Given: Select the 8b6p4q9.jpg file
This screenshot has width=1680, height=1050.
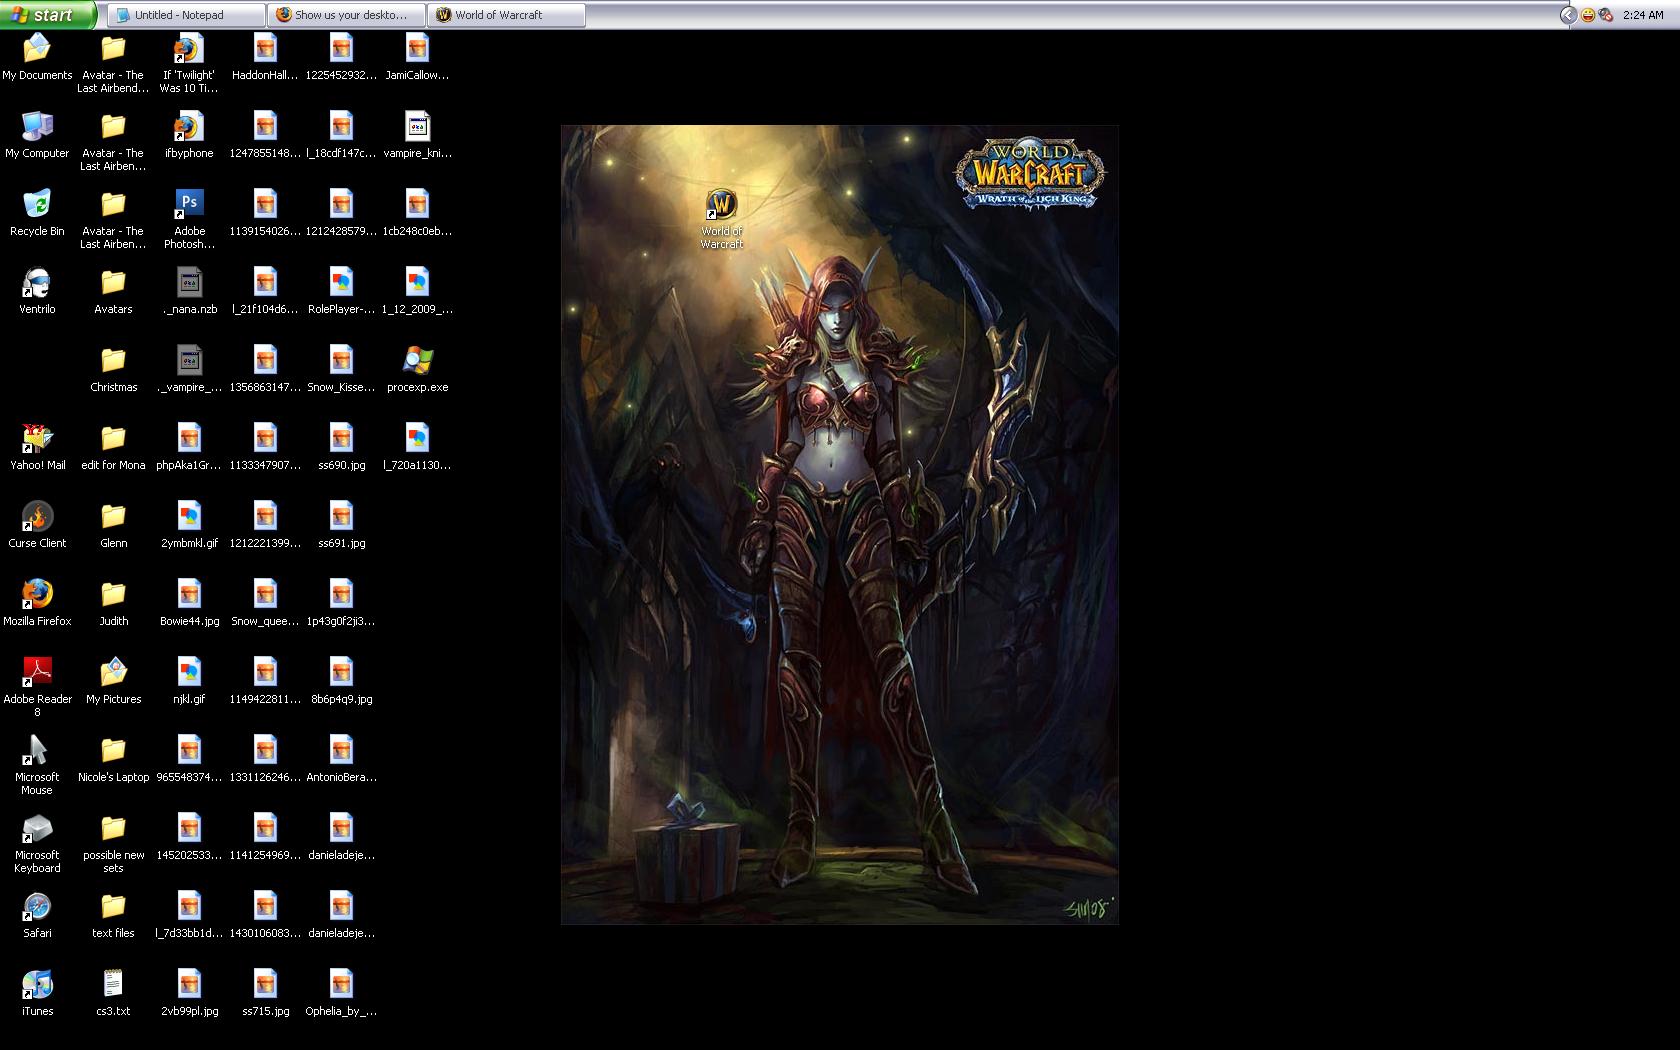Looking at the screenshot, I should [x=341, y=681].
